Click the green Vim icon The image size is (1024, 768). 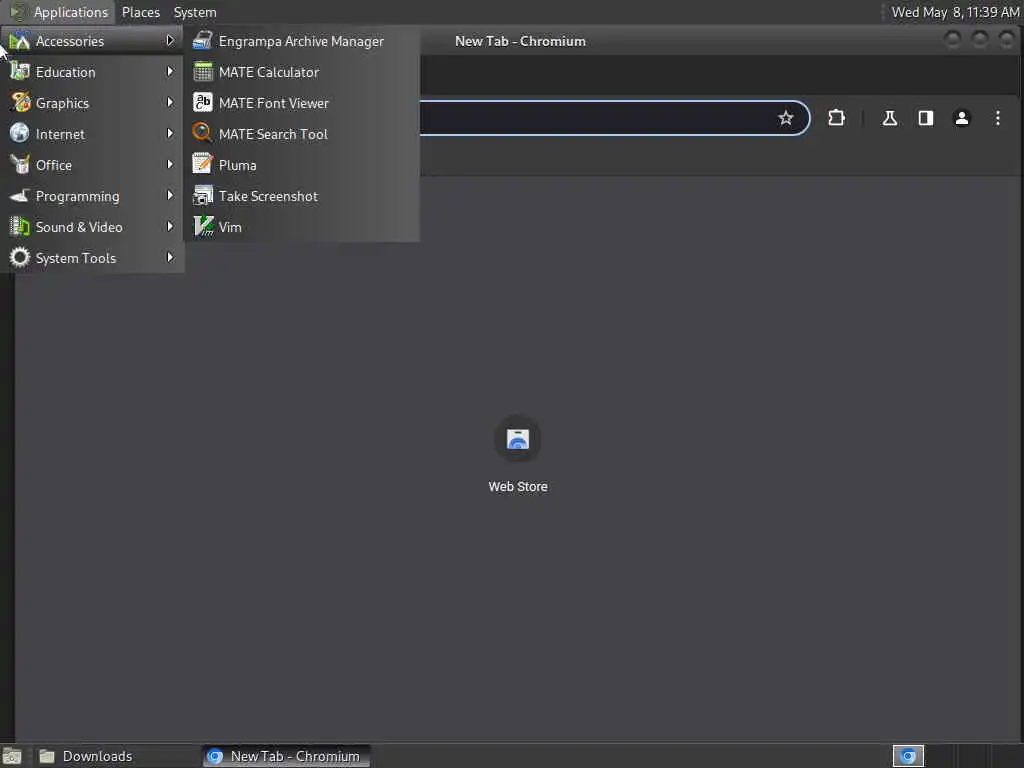[x=203, y=226]
